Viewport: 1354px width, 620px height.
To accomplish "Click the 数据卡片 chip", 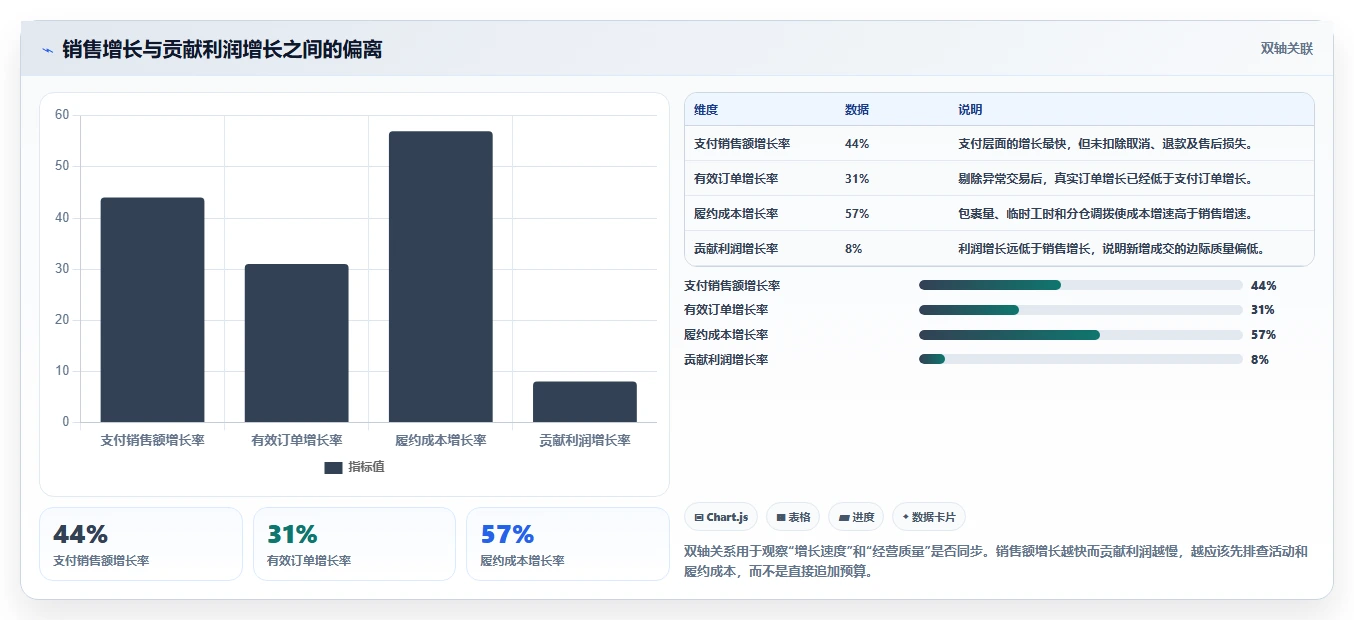I will tap(929, 517).
